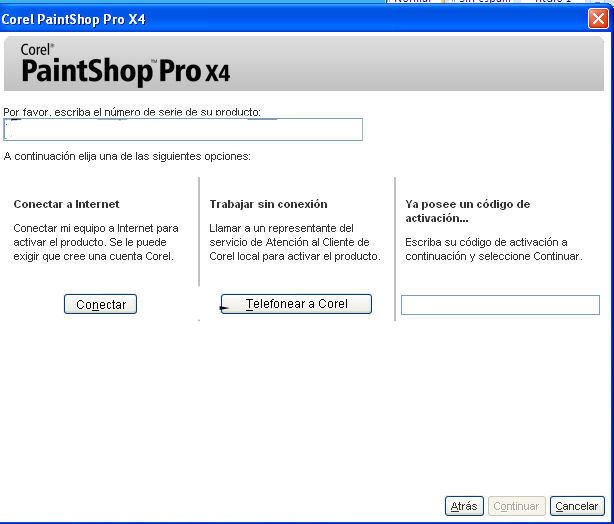Click the 'Por favor, escriba el número de serie' label

coord(132,112)
